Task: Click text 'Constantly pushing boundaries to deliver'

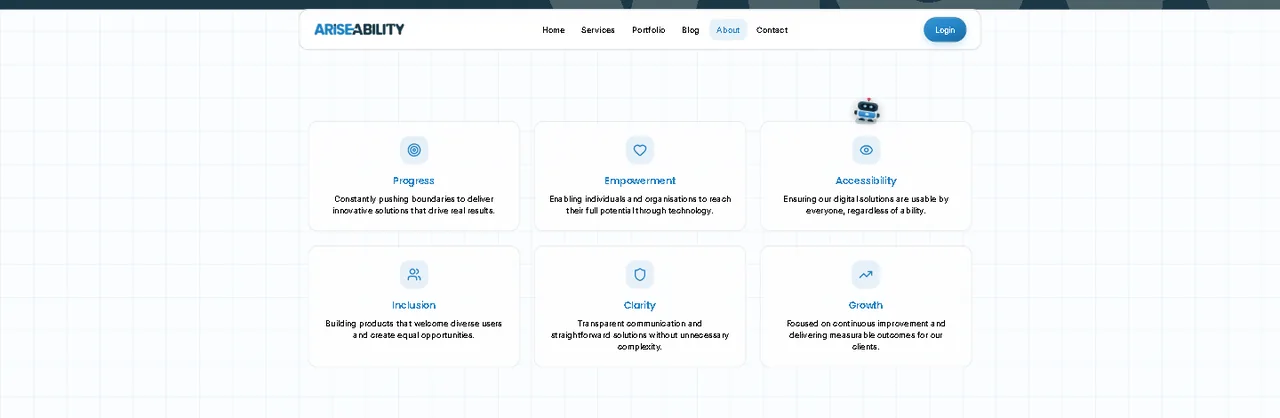Action: [x=414, y=199]
